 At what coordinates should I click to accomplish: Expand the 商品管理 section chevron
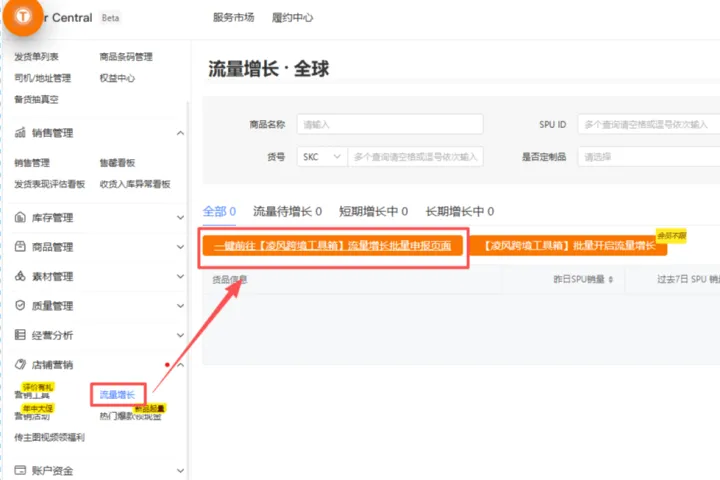pos(180,247)
